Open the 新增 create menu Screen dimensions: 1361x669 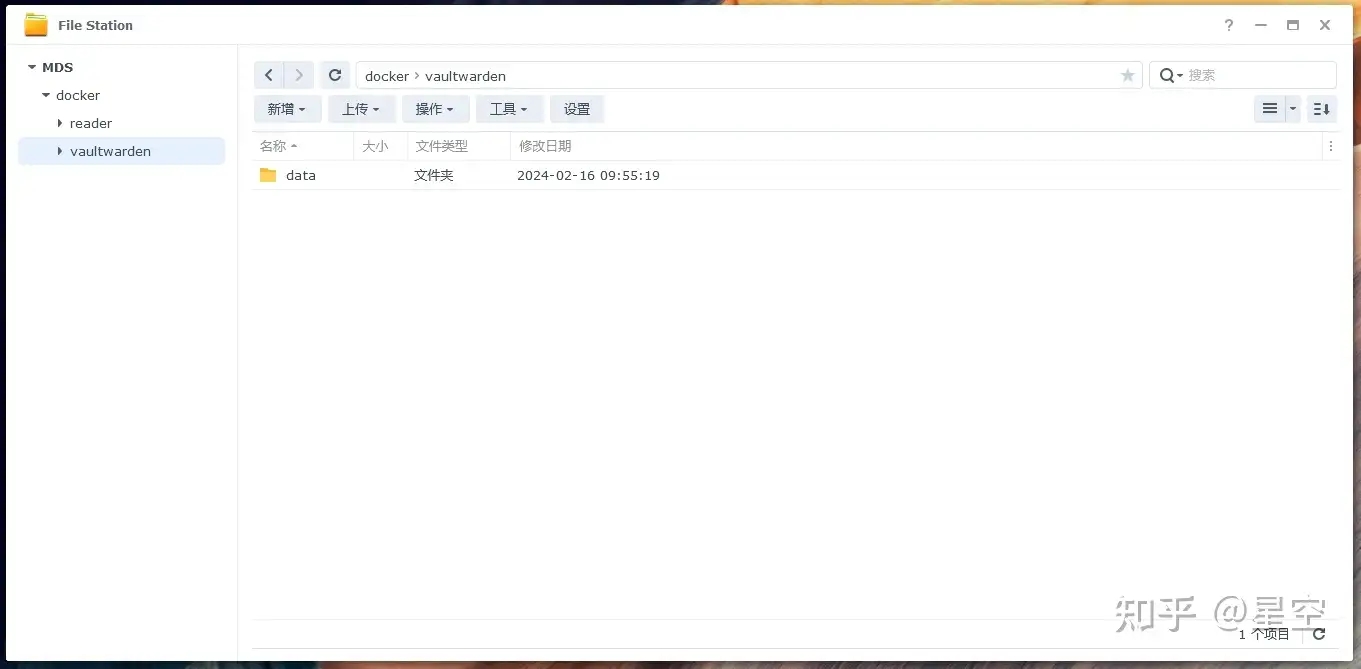click(287, 109)
